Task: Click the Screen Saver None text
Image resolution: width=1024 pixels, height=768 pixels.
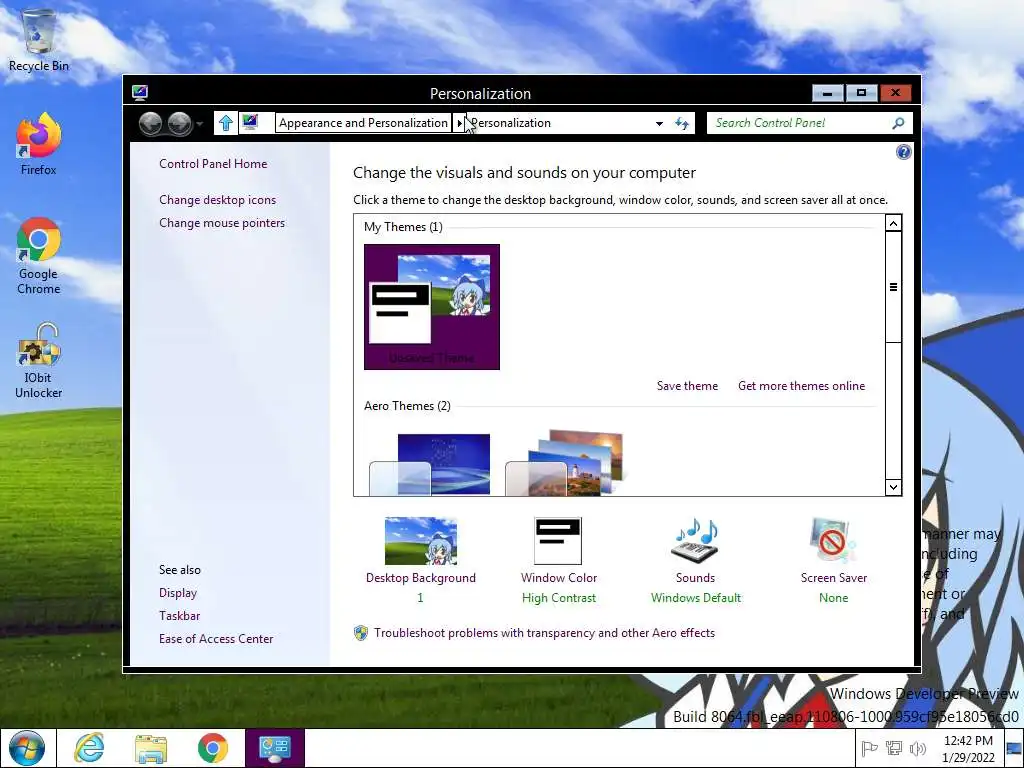Action: (833, 598)
